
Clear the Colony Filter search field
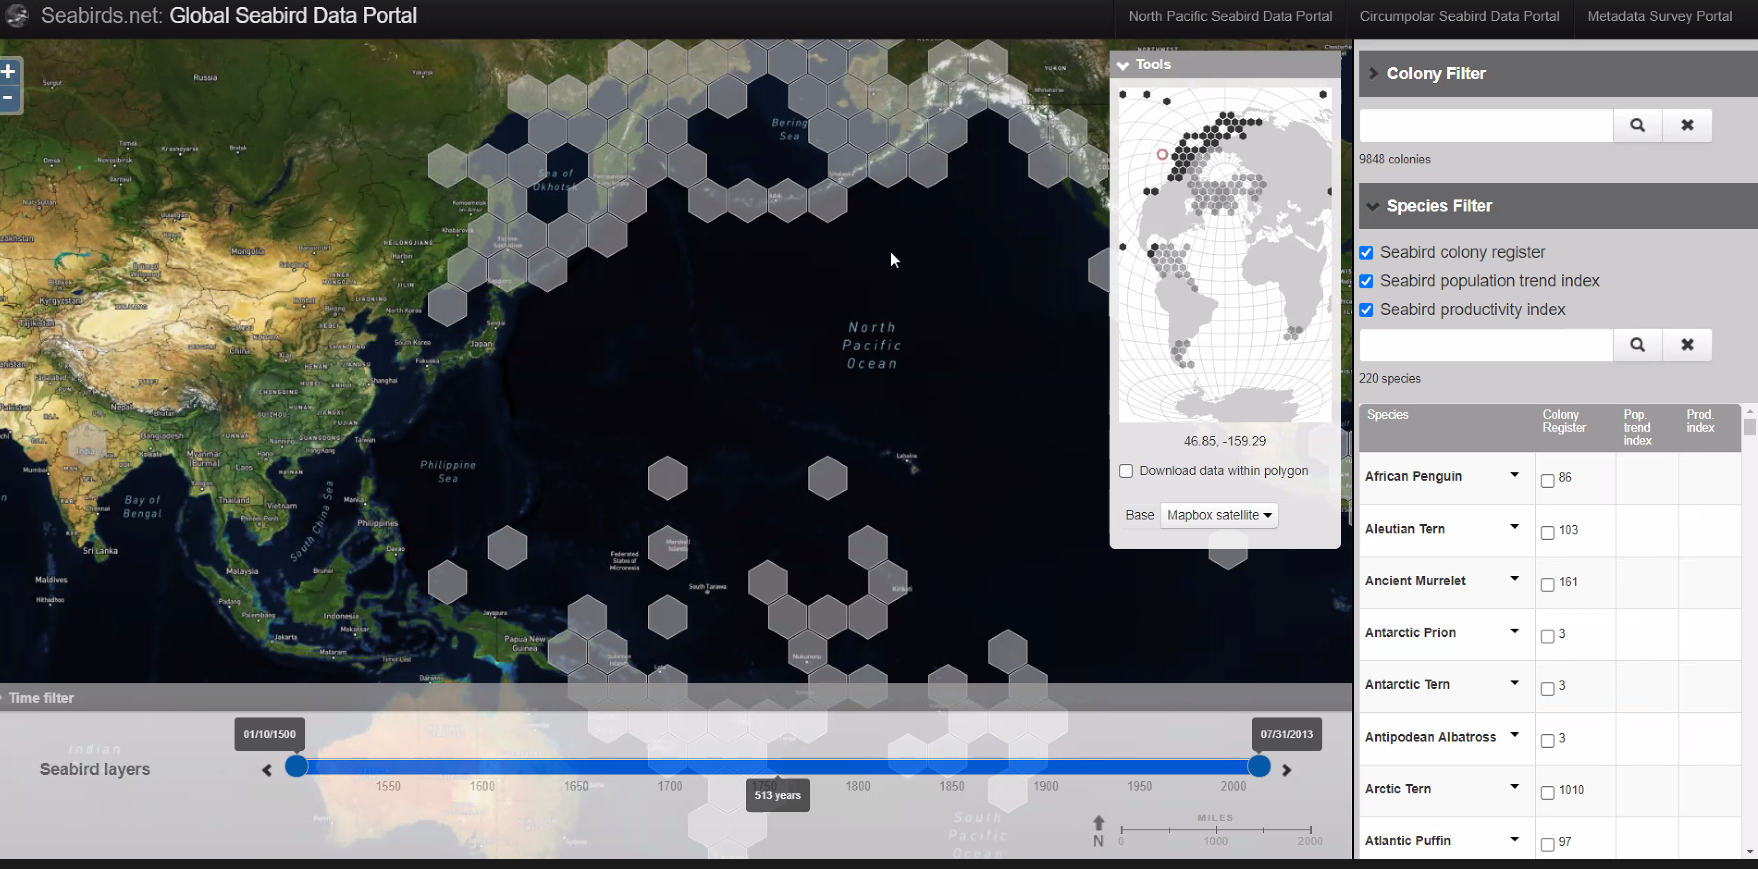pyautogui.click(x=1687, y=125)
